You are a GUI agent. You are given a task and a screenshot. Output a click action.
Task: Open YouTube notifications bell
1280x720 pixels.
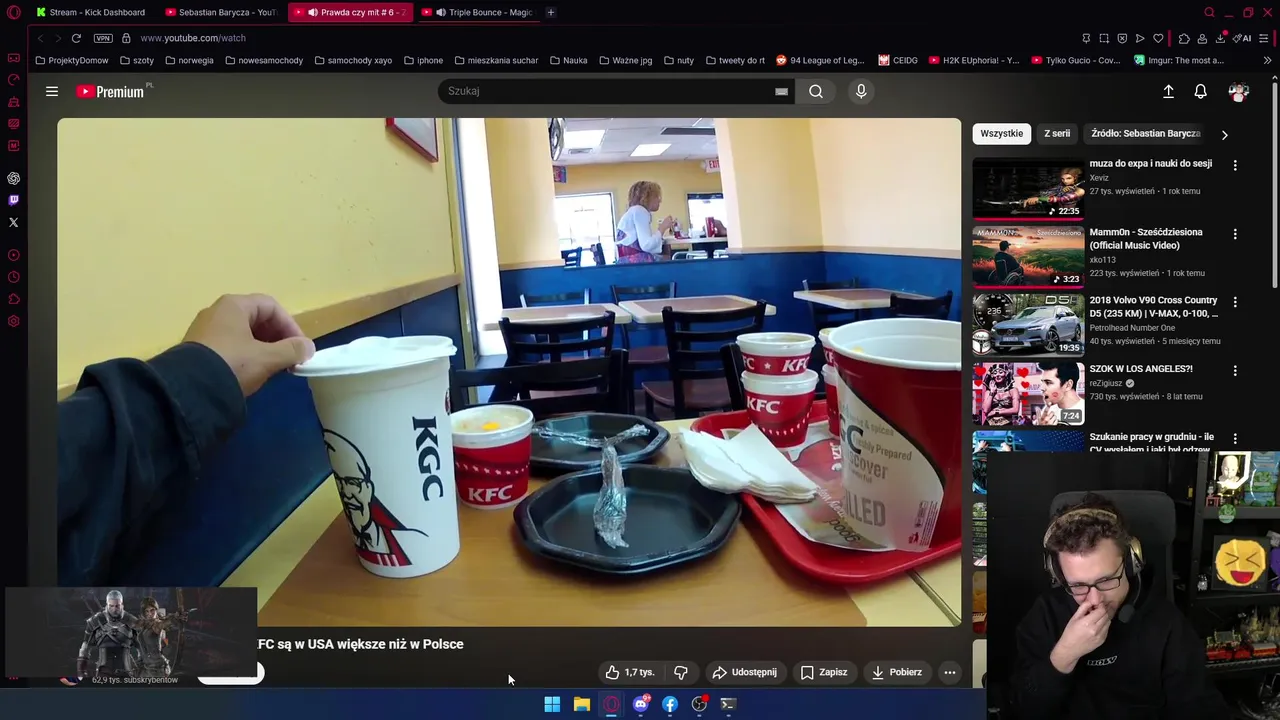pyautogui.click(x=1200, y=91)
